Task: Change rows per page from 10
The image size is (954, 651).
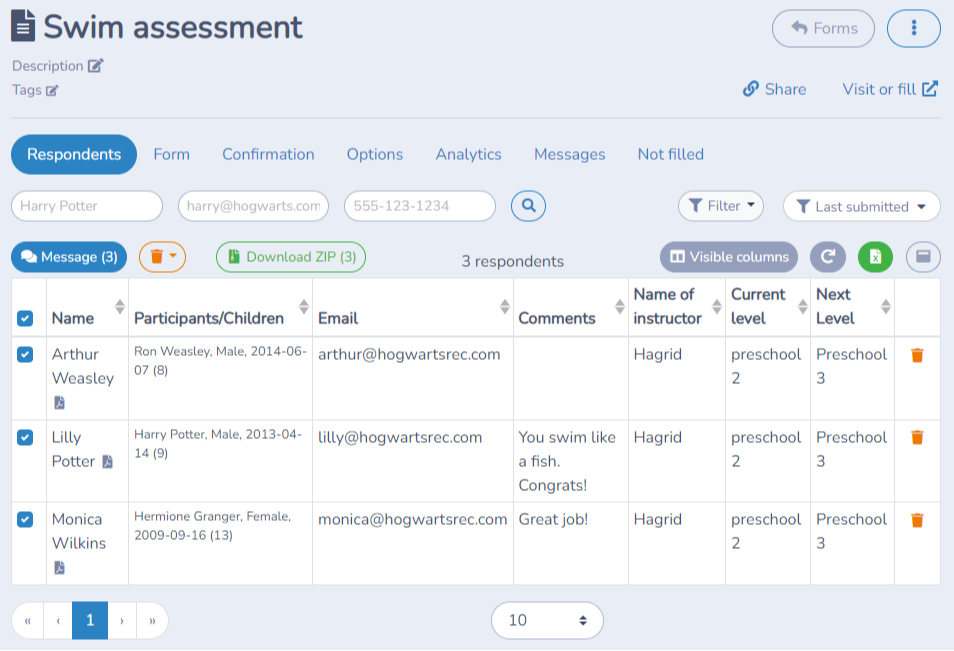Action: tap(547, 621)
